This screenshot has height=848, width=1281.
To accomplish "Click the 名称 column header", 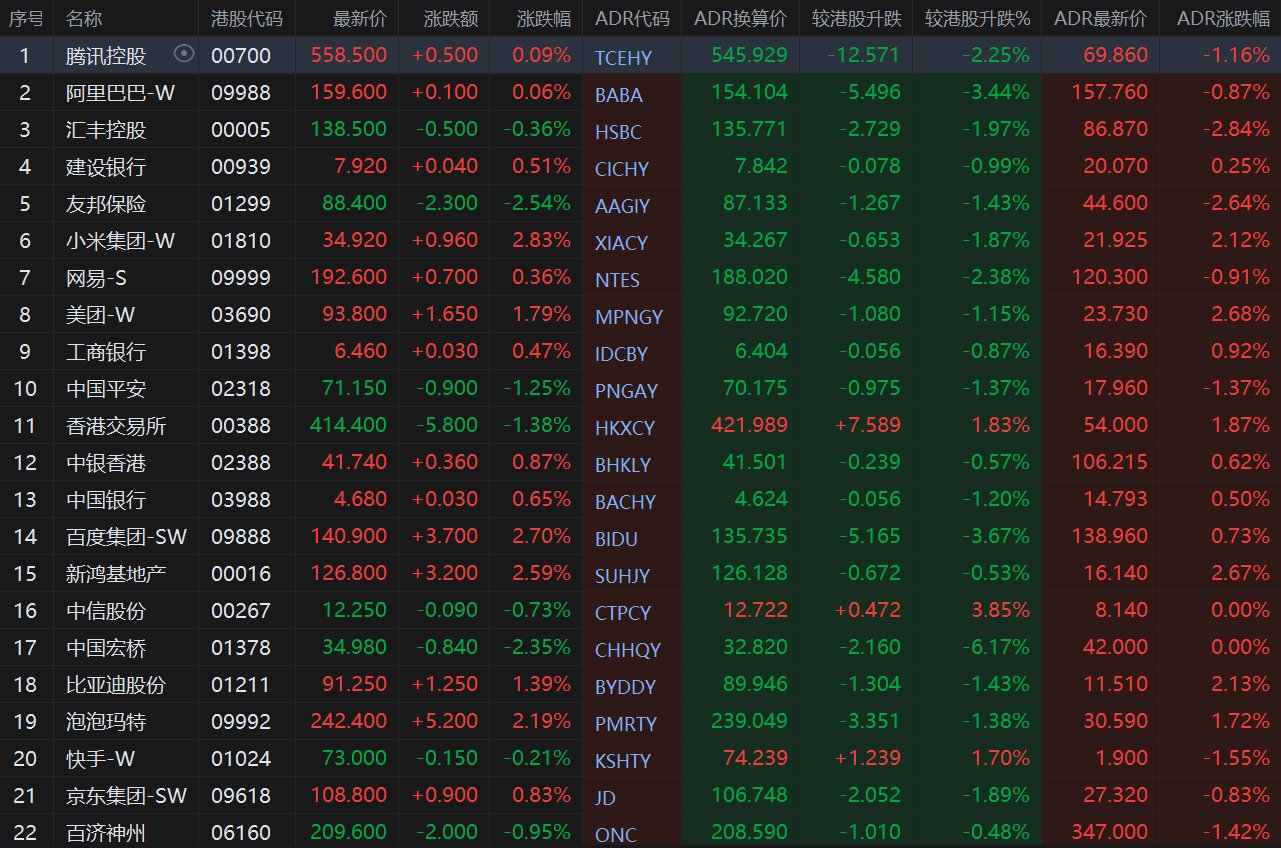I will (x=84, y=19).
